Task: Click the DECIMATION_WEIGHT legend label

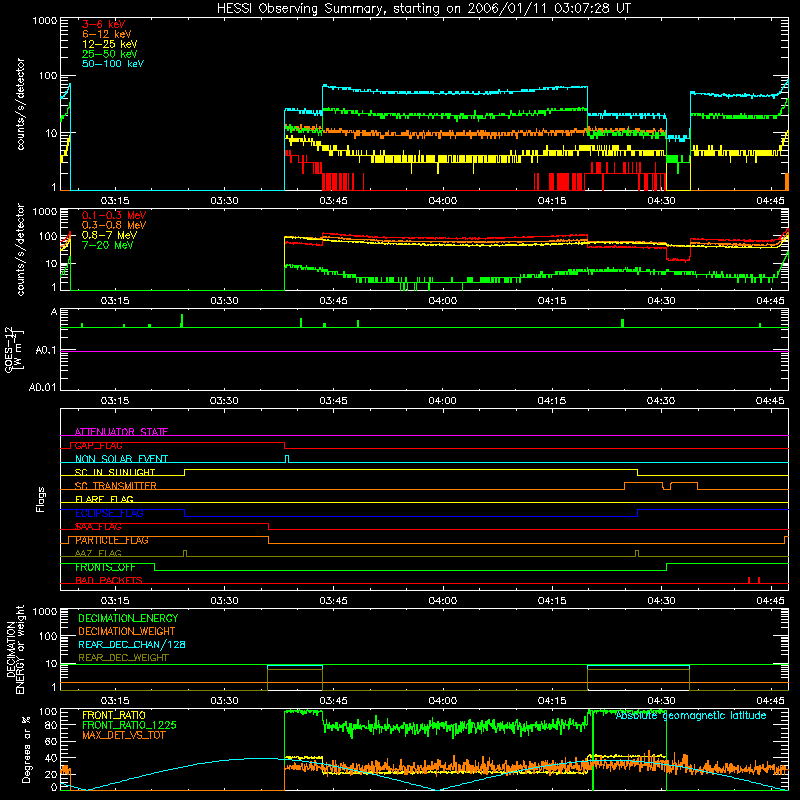Action: pyautogui.click(x=127, y=632)
